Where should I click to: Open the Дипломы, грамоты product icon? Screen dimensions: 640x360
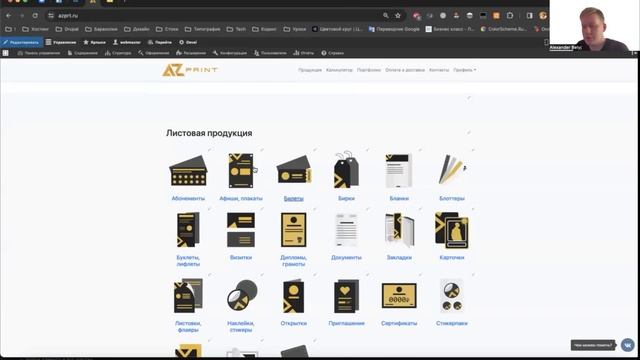(293, 230)
